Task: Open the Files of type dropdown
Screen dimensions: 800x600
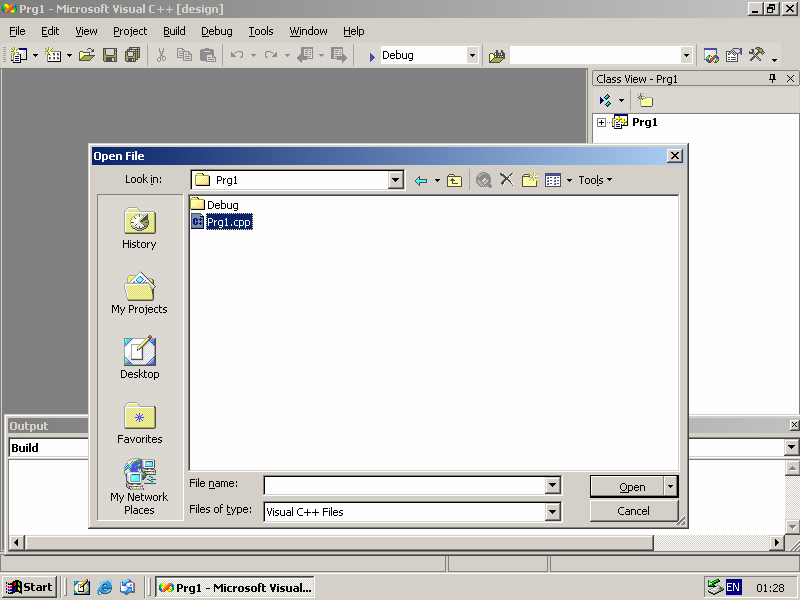Action: [x=553, y=512]
